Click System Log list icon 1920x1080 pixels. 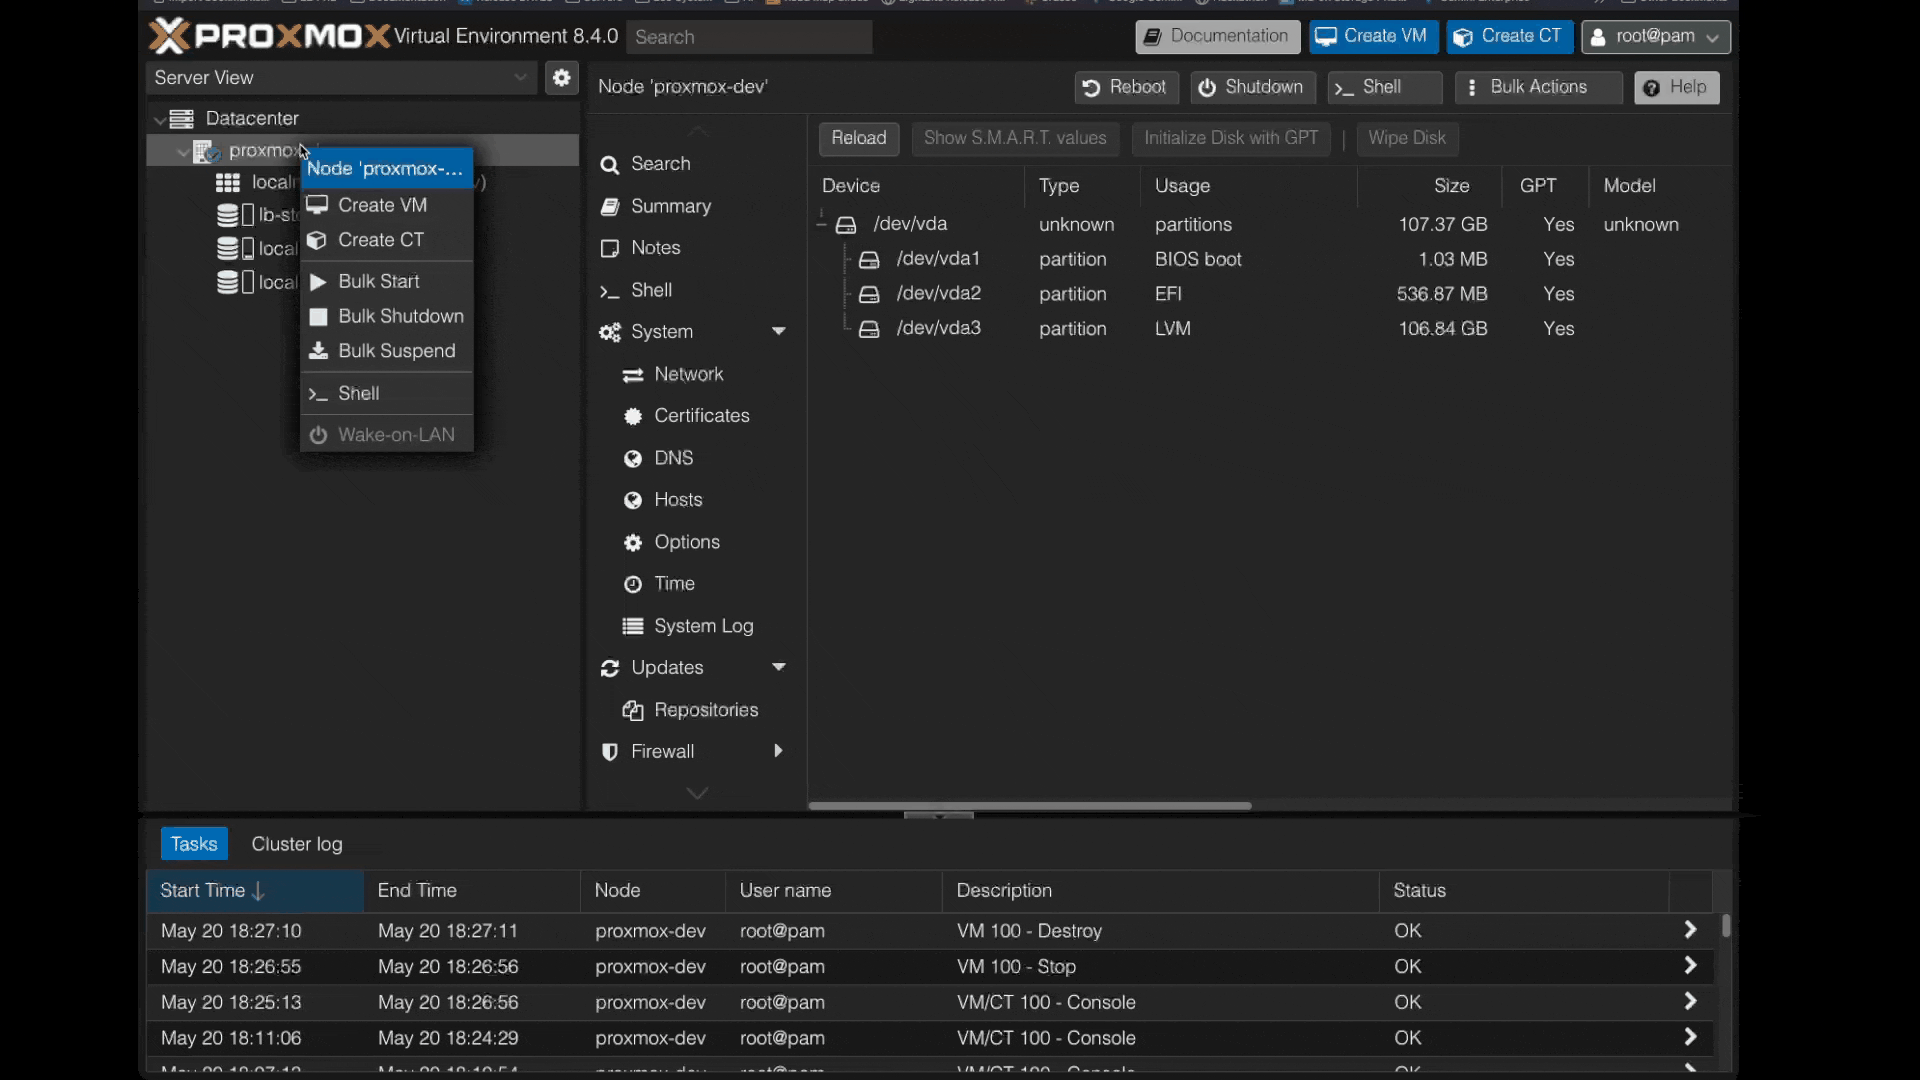[x=632, y=627]
